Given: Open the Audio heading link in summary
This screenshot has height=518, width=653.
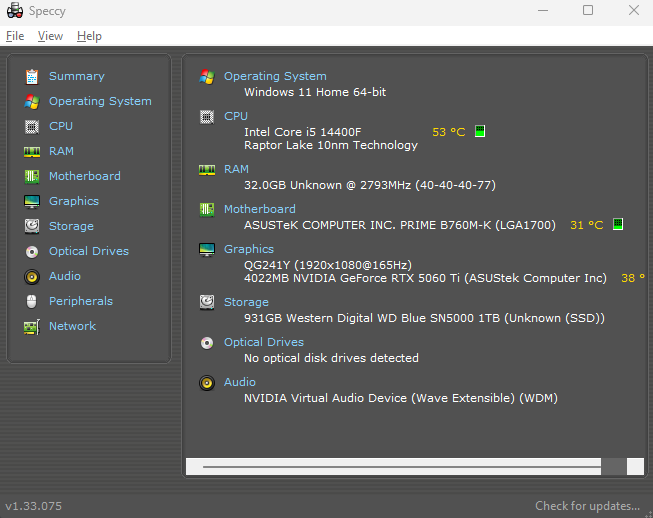Looking at the screenshot, I should click(x=240, y=382).
